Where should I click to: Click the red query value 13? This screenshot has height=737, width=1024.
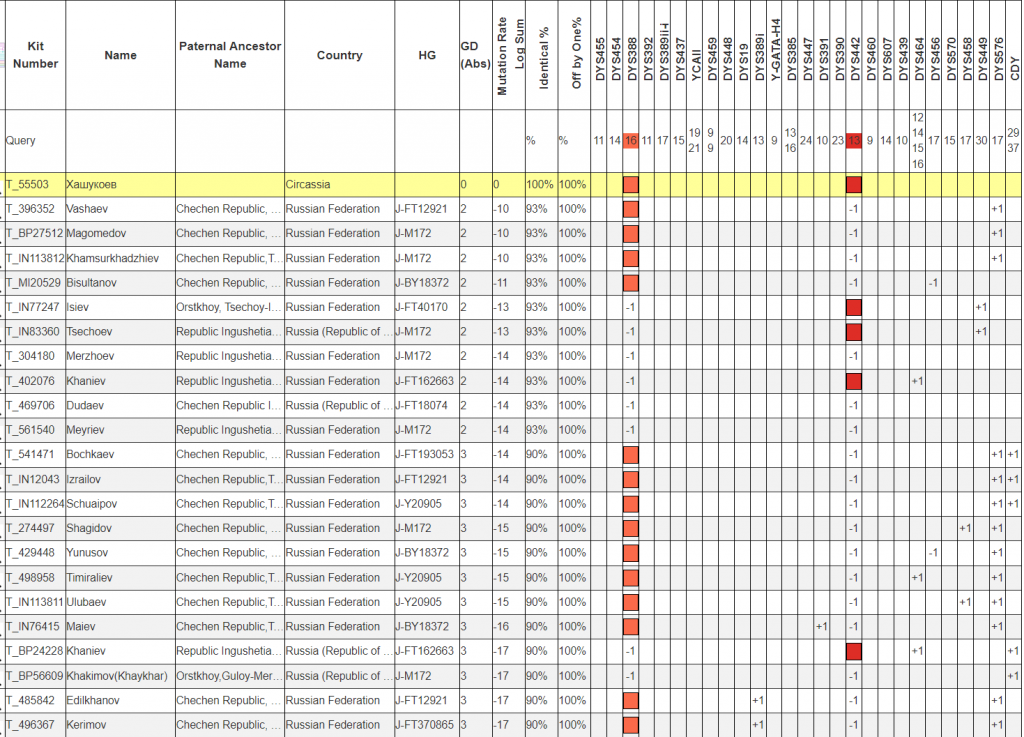coord(854,140)
